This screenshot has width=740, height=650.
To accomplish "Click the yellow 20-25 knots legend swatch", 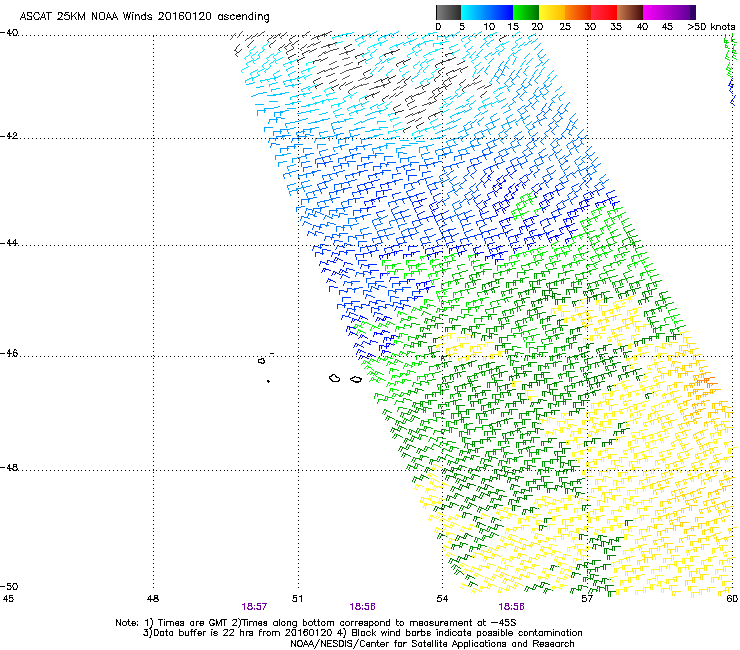I will [x=552, y=12].
